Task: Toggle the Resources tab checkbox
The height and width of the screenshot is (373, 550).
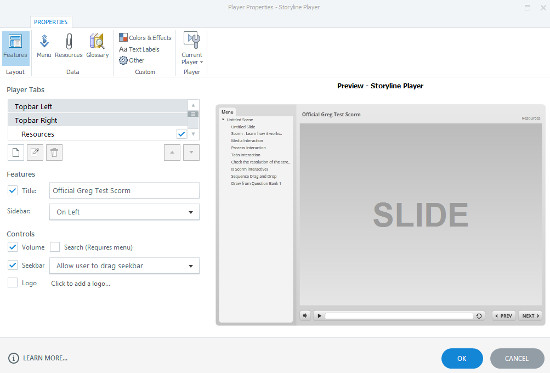Action: (181, 134)
